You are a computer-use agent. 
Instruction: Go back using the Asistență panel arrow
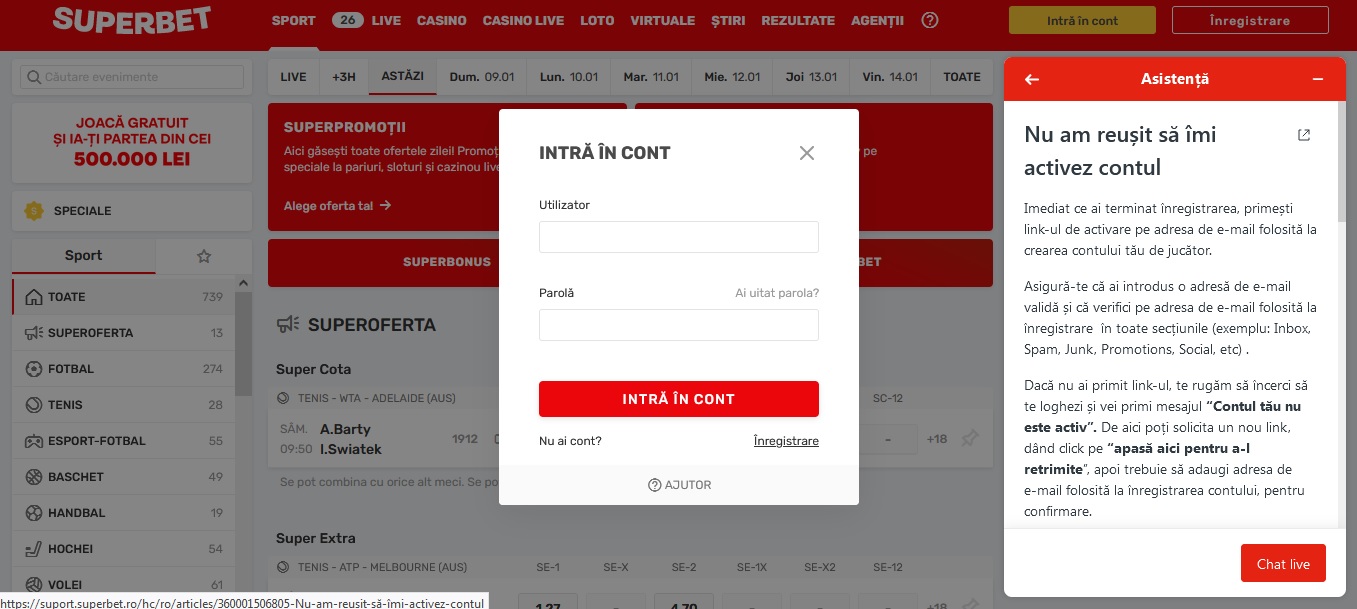pyautogui.click(x=1032, y=79)
